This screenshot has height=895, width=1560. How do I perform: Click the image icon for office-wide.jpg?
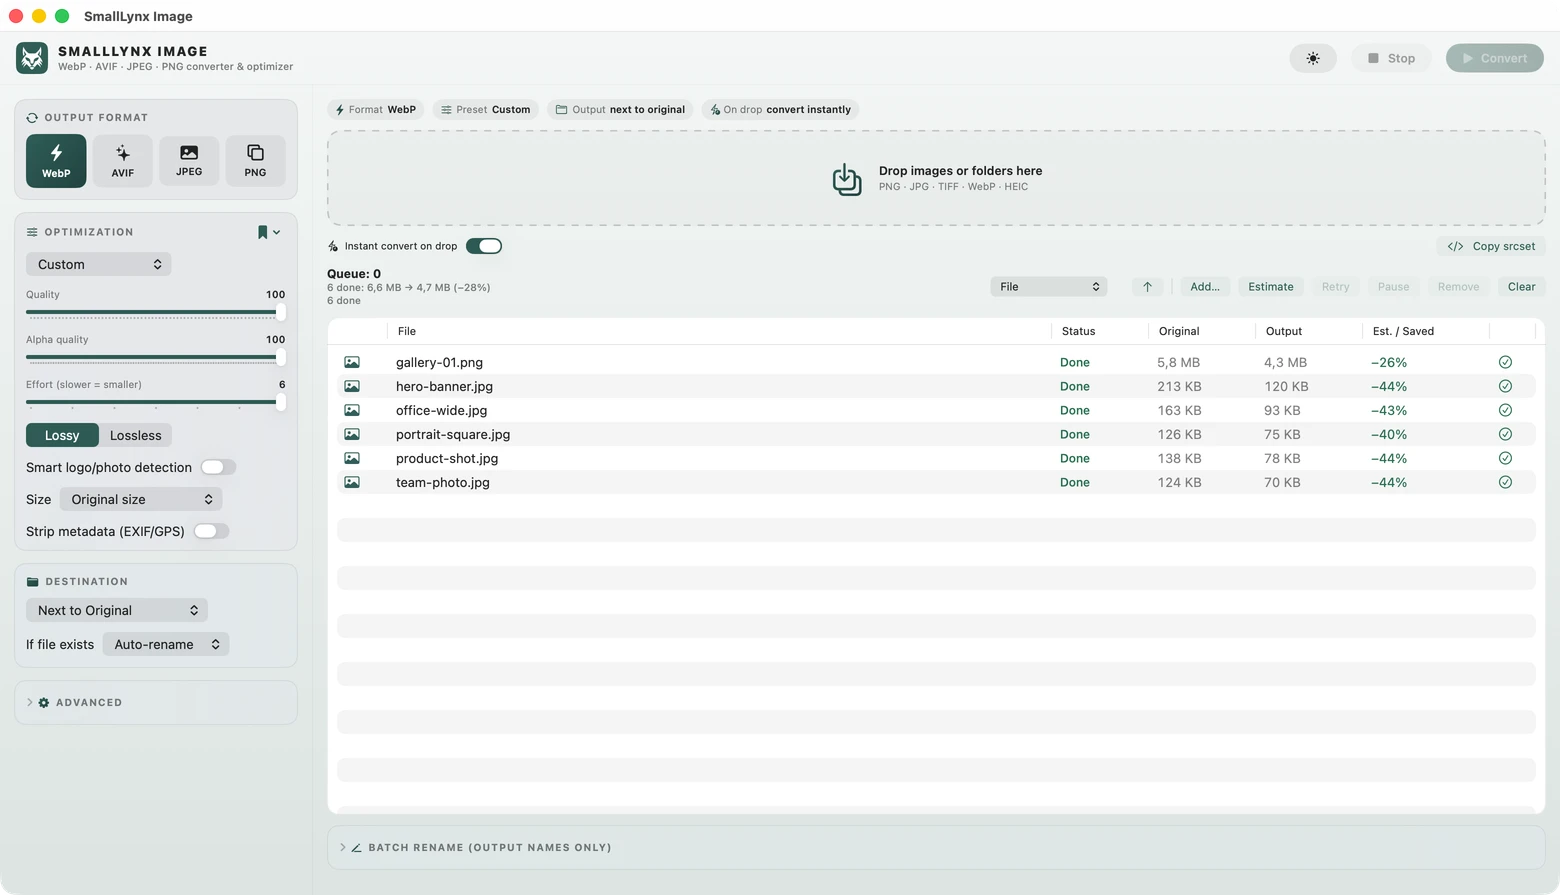352,410
